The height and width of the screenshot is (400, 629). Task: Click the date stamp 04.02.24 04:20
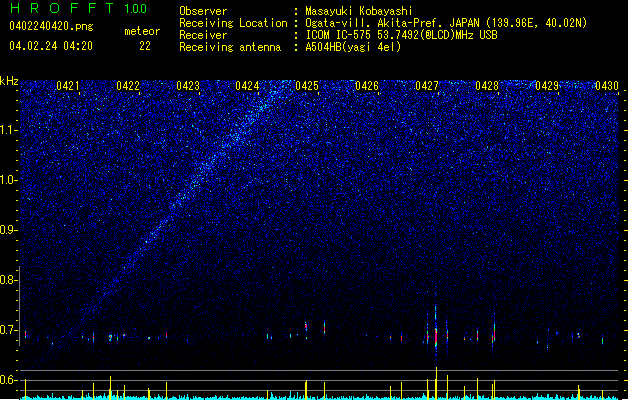51,46
